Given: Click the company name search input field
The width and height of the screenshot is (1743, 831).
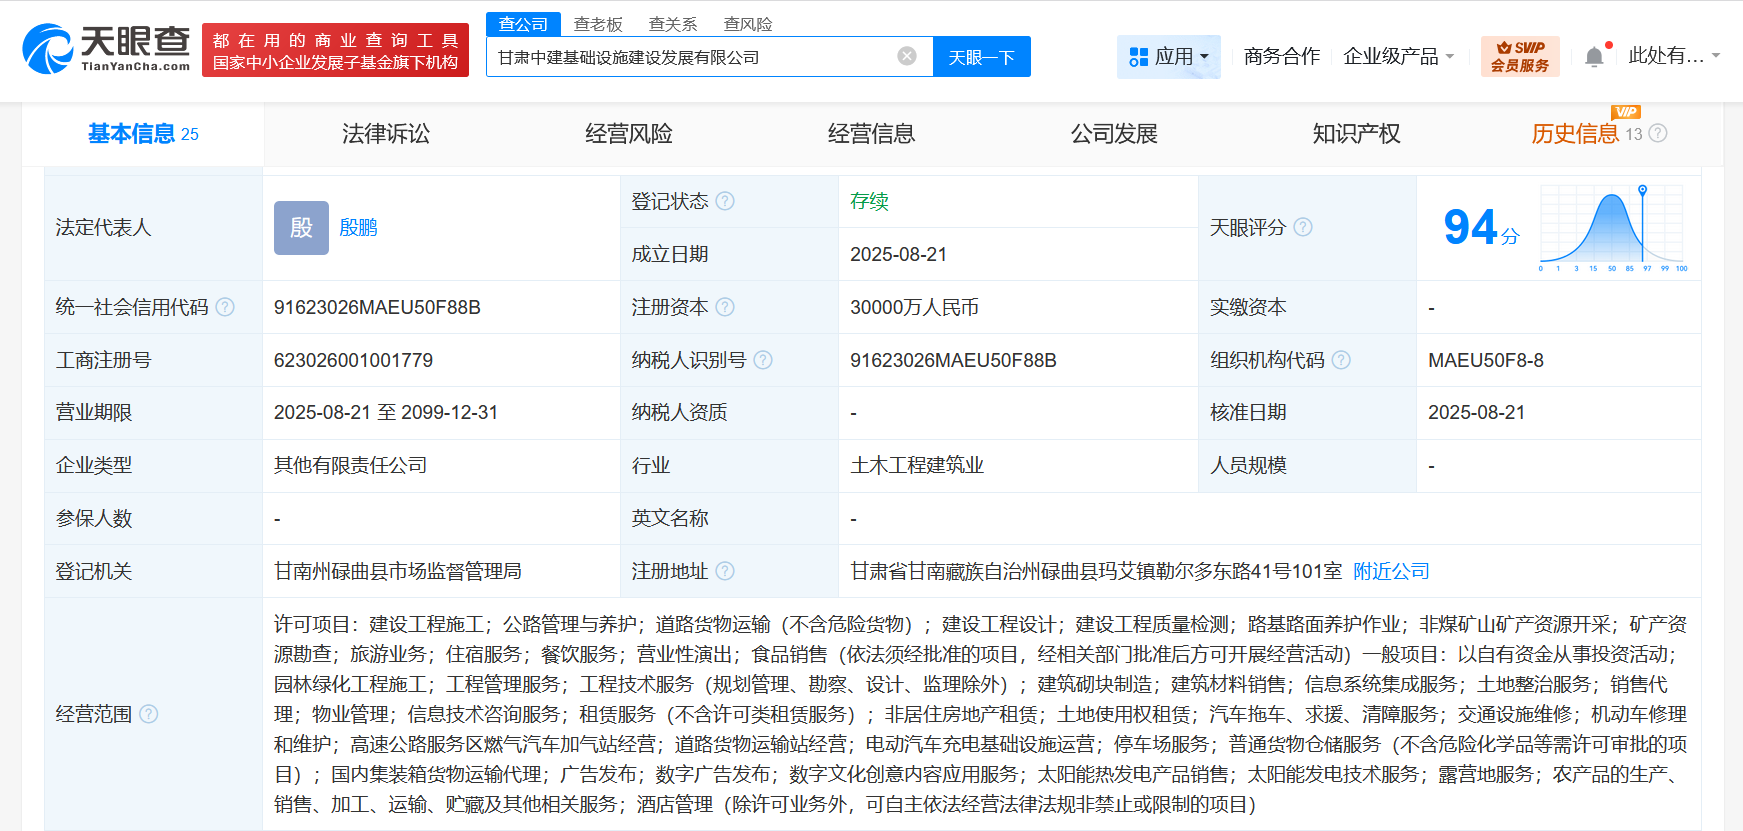Looking at the screenshot, I should click(x=690, y=57).
